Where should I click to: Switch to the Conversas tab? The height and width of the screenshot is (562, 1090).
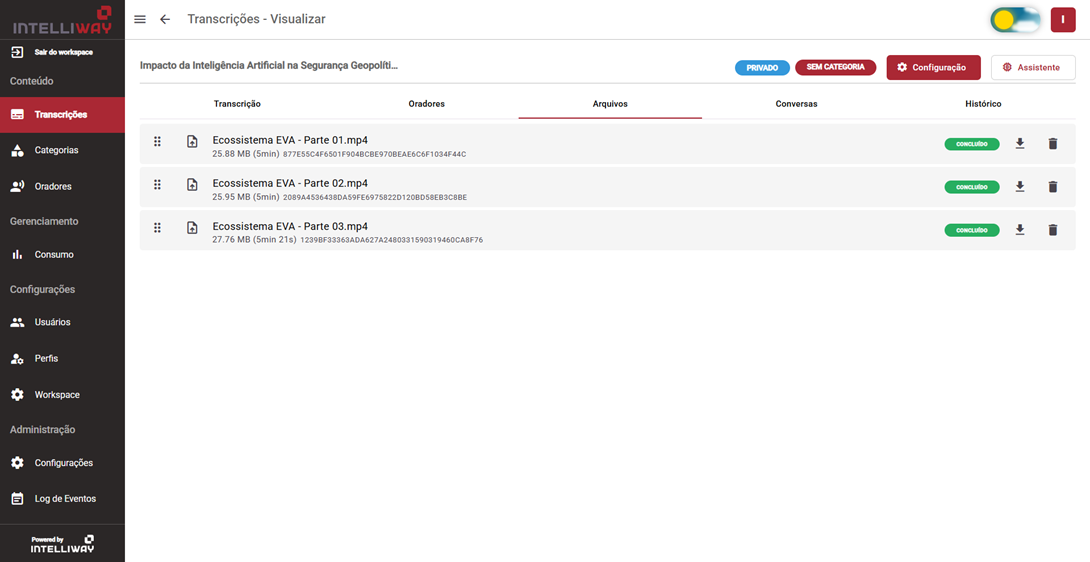[x=796, y=104]
